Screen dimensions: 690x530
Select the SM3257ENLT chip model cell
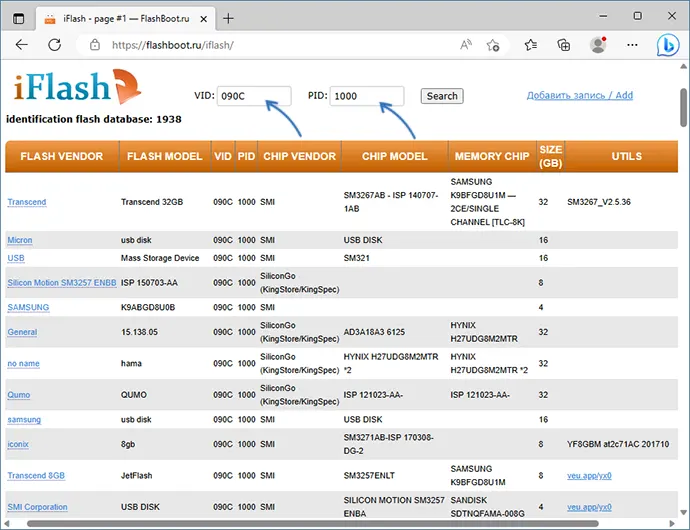[x=369, y=475]
